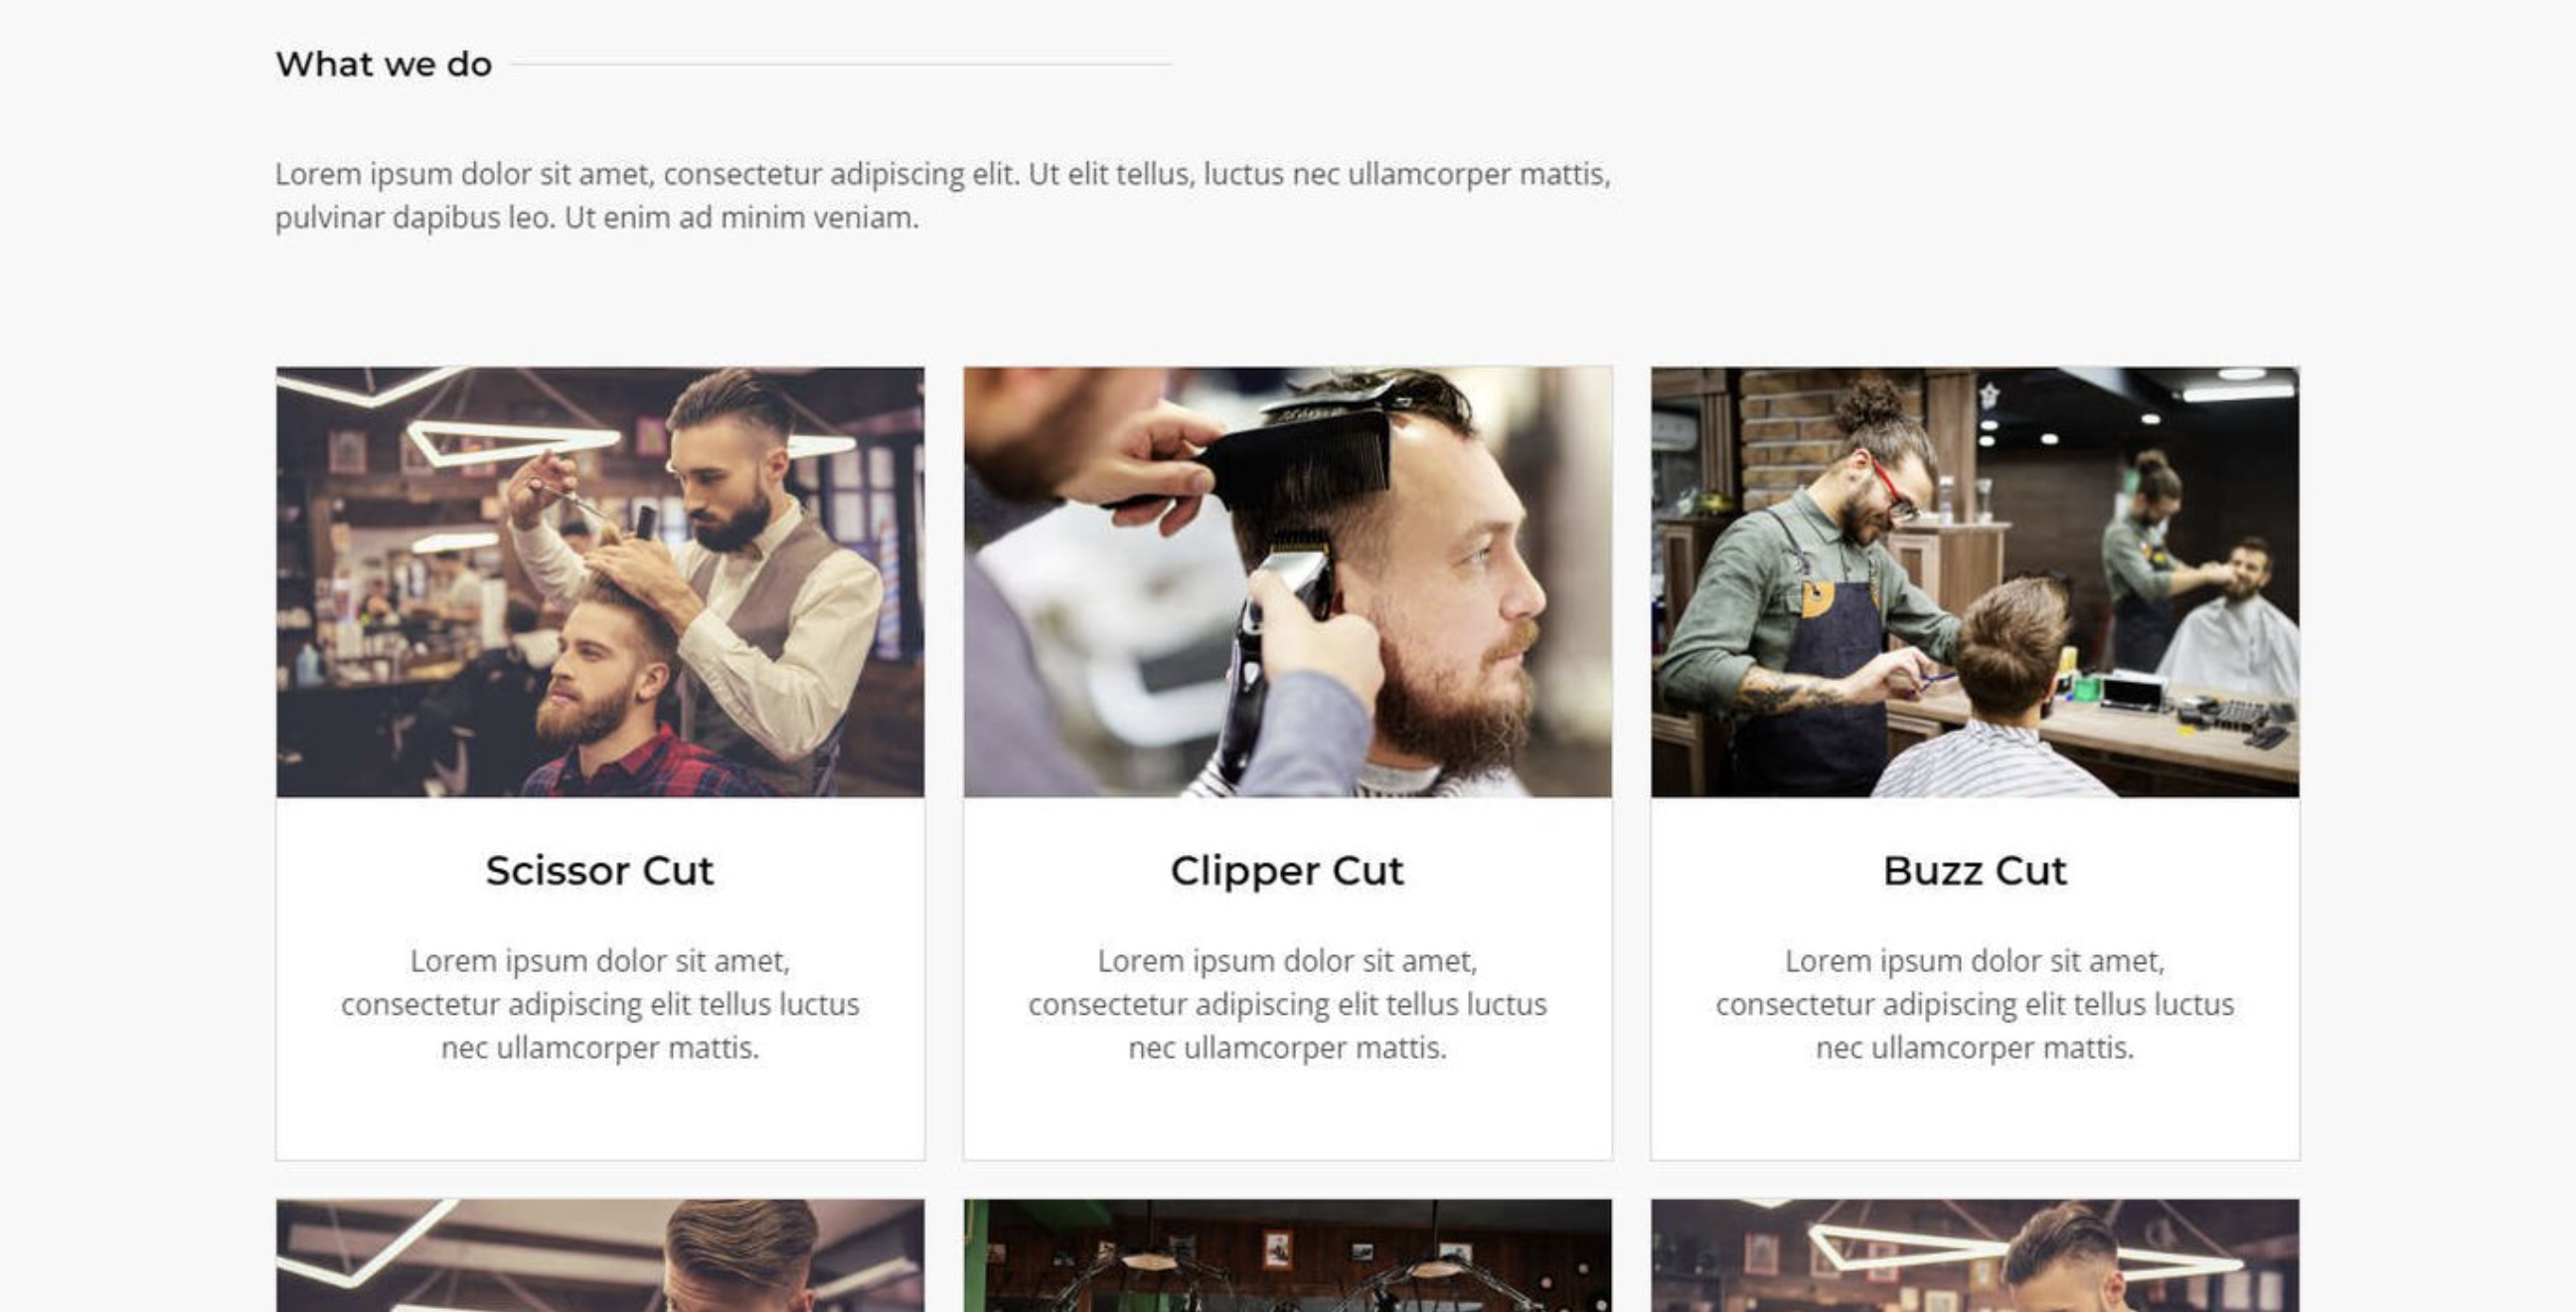Image resolution: width=2576 pixels, height=1312 pixels.
Task: Open the bottom-right partially visible service image
Action: (x=1974, y=1256)
